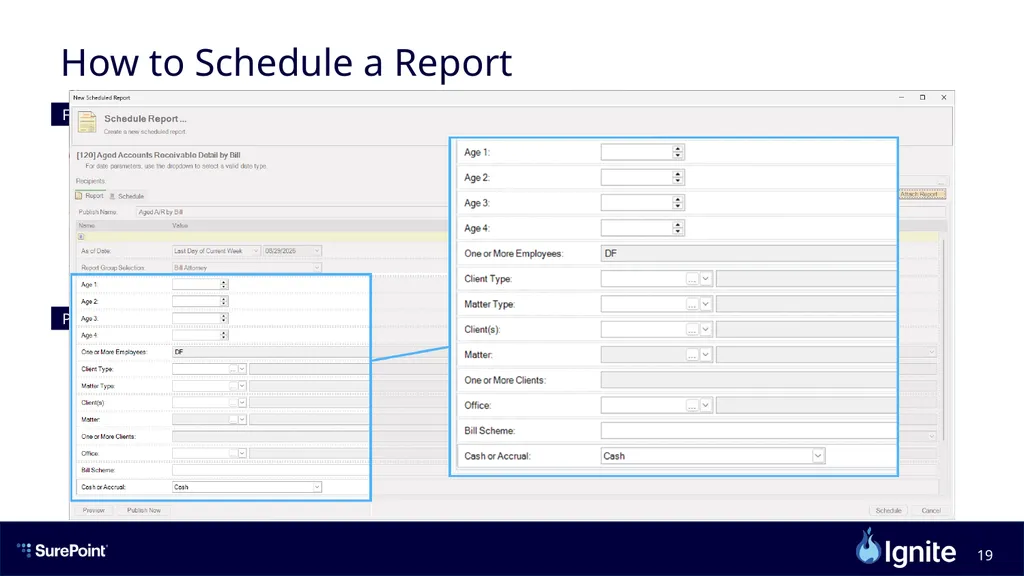Expand the Office dropdown in the small dialog
1024x576 pixels.
point(242,453)
